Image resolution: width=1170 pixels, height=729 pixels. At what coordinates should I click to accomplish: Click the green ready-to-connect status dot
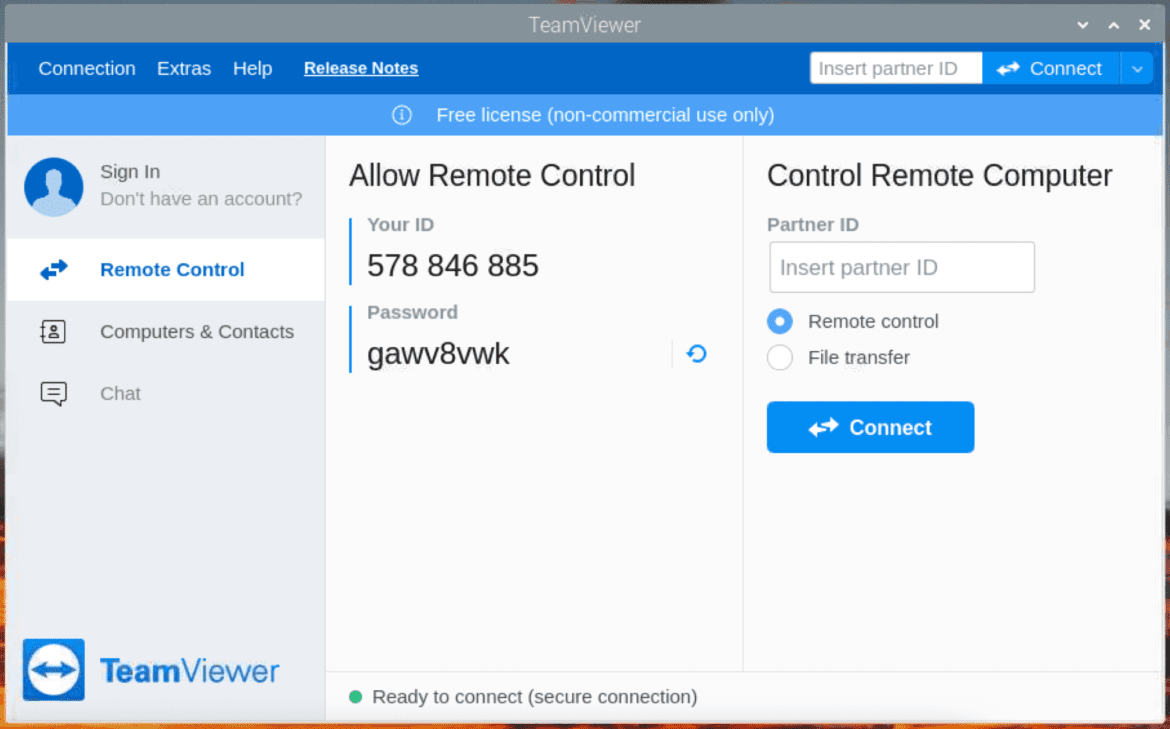click(355, 697)
